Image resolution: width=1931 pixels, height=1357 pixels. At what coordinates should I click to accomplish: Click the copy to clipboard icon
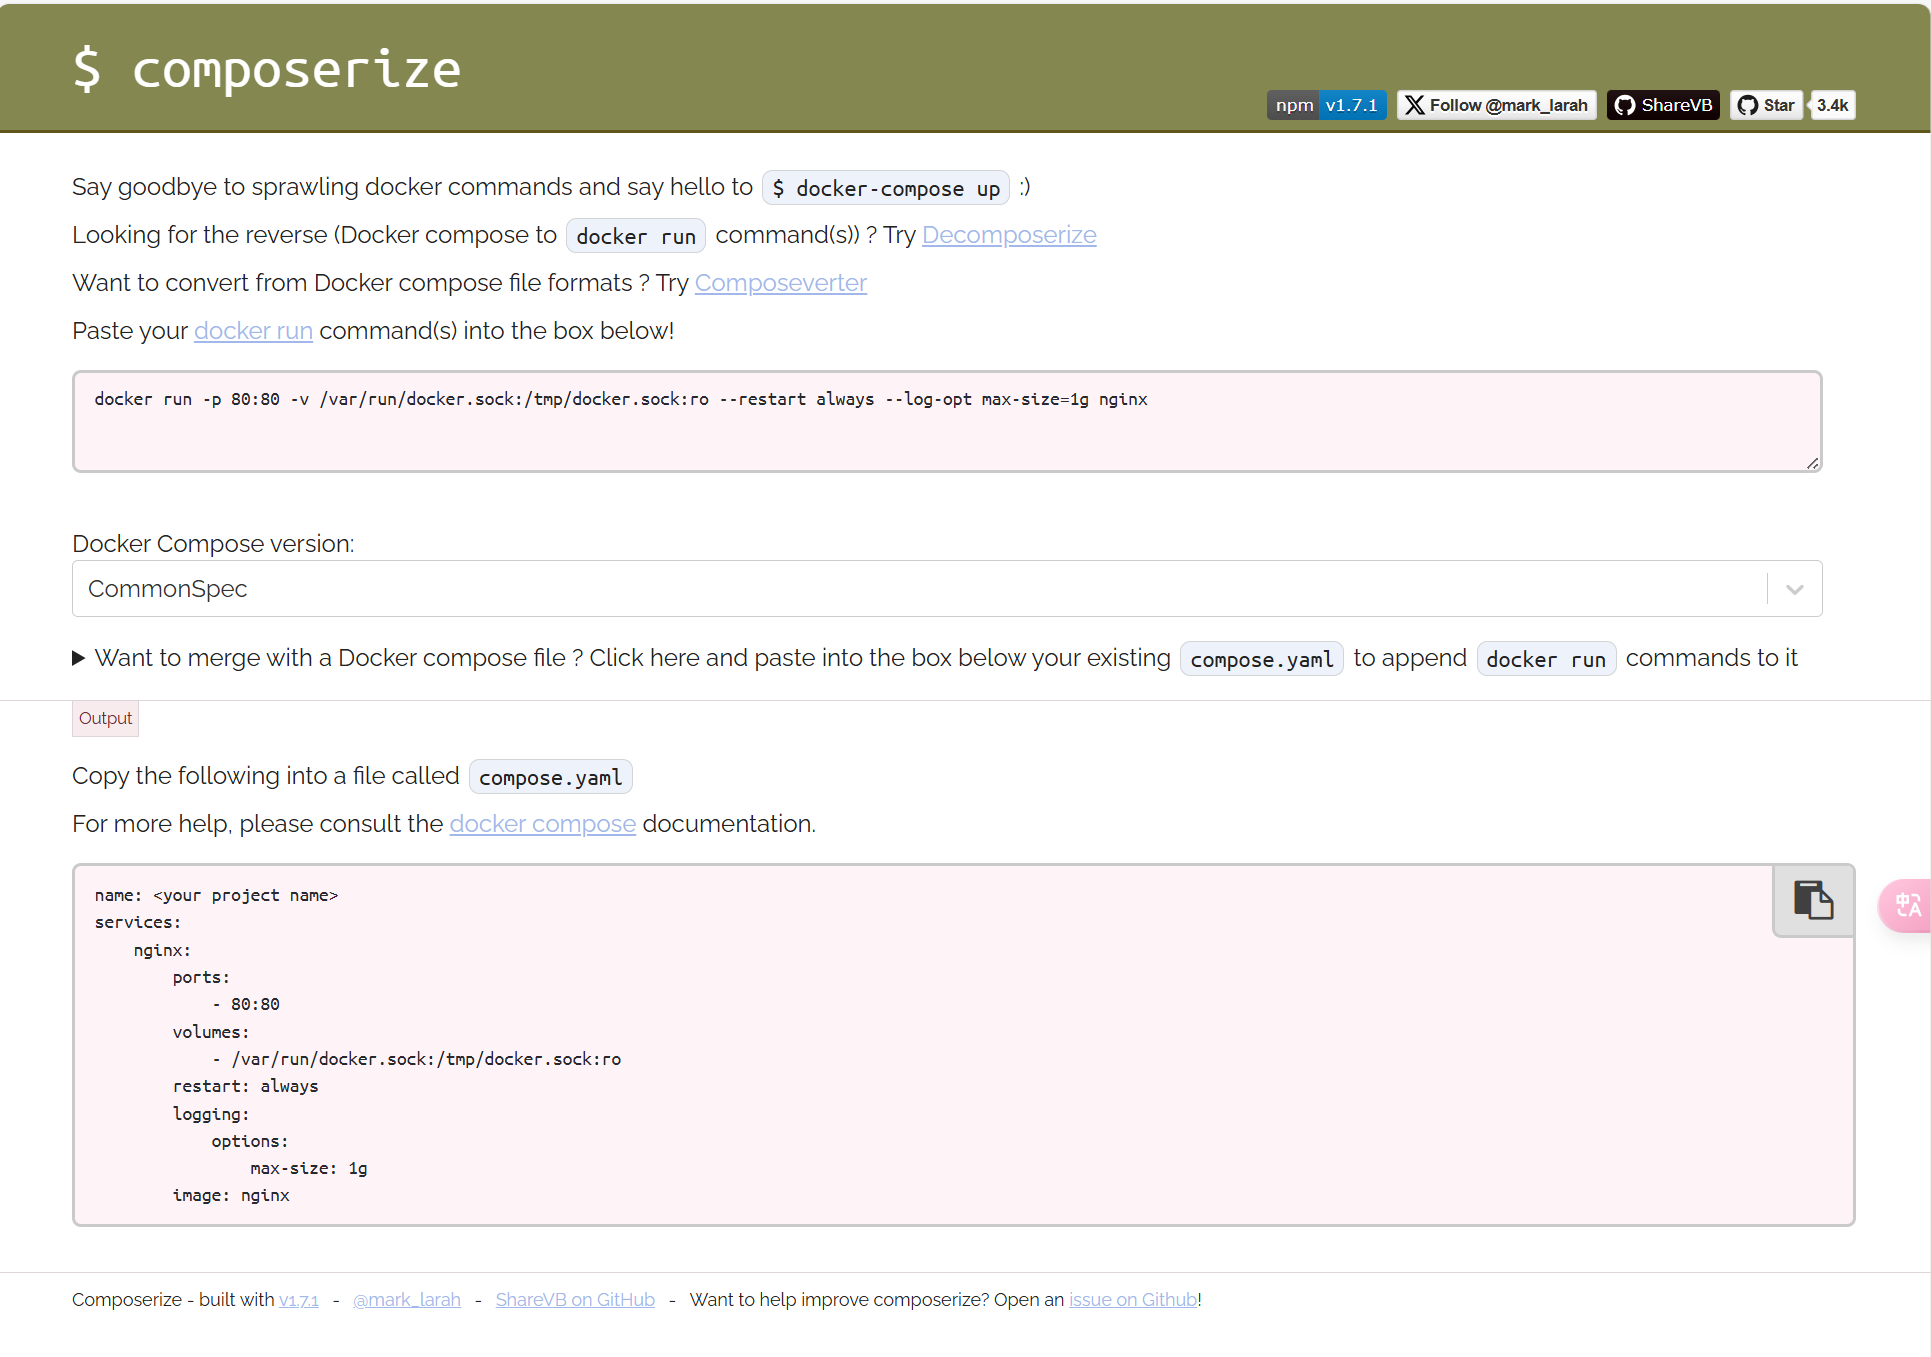click(x=1812, y=900)
